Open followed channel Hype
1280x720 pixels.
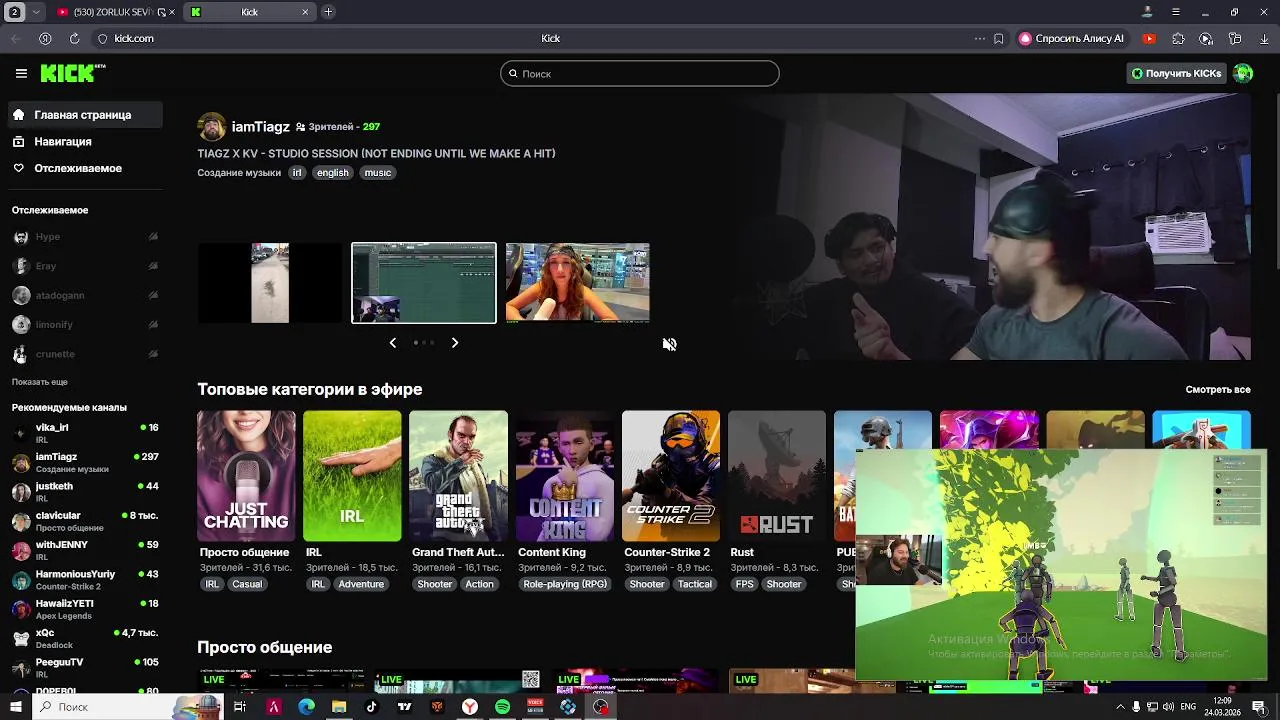85,237
